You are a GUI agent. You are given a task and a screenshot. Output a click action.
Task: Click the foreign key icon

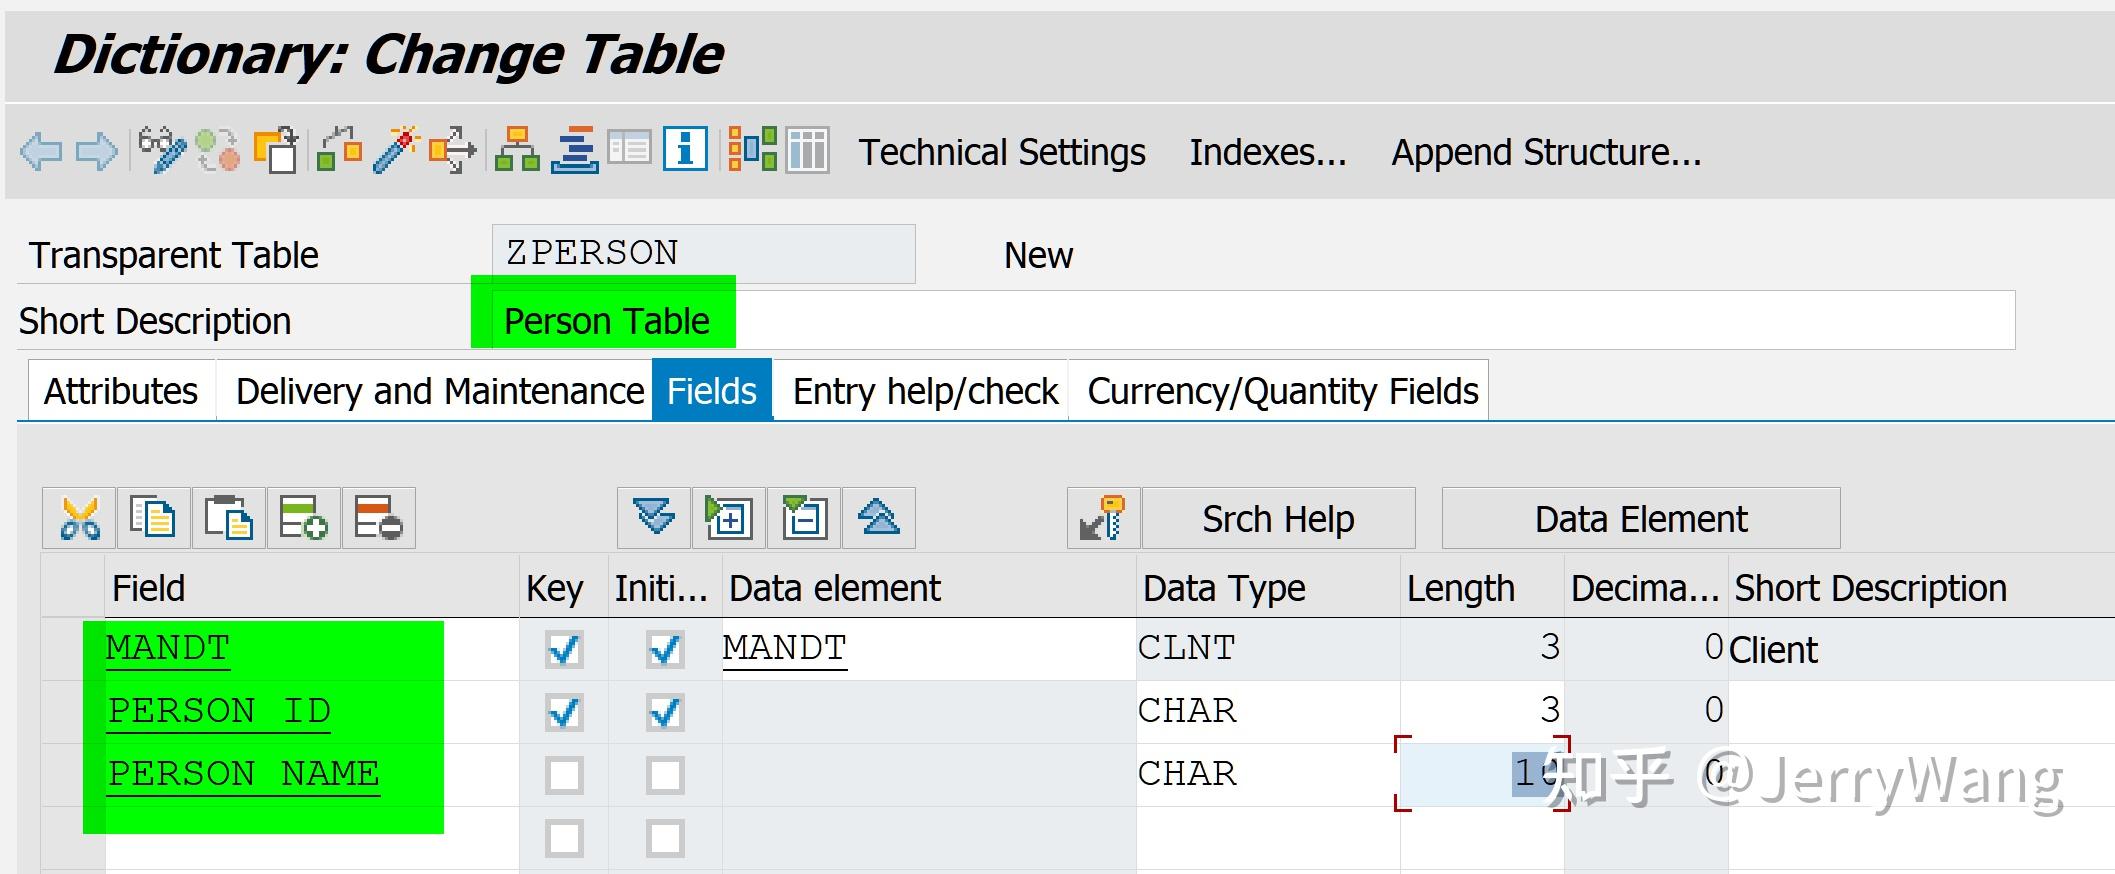[1102, 519]
